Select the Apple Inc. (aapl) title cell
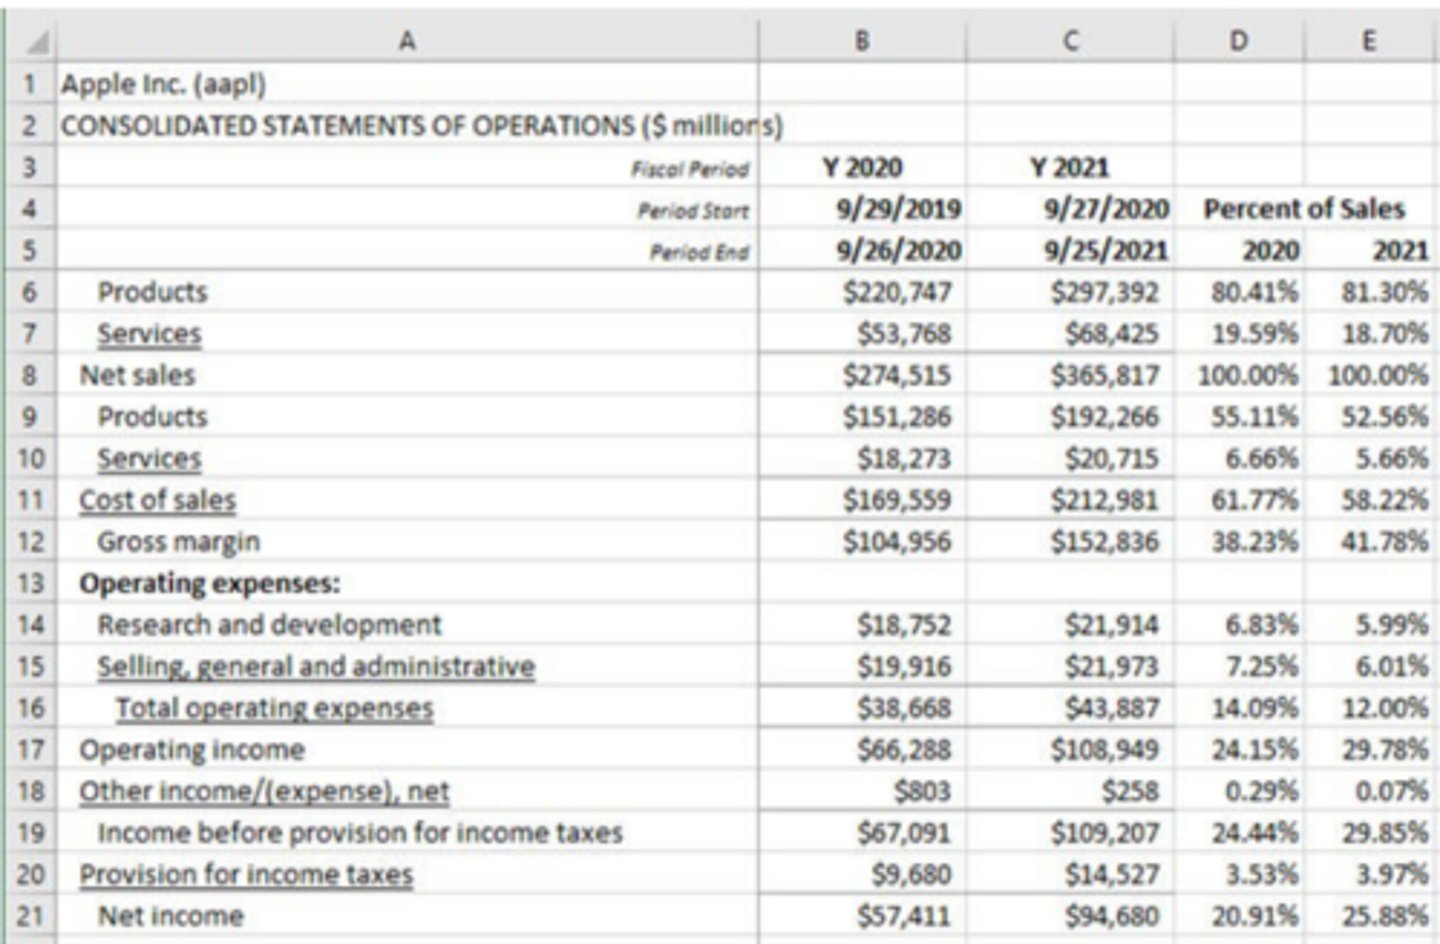The image size is (1440, 944). tap(164, 84)
